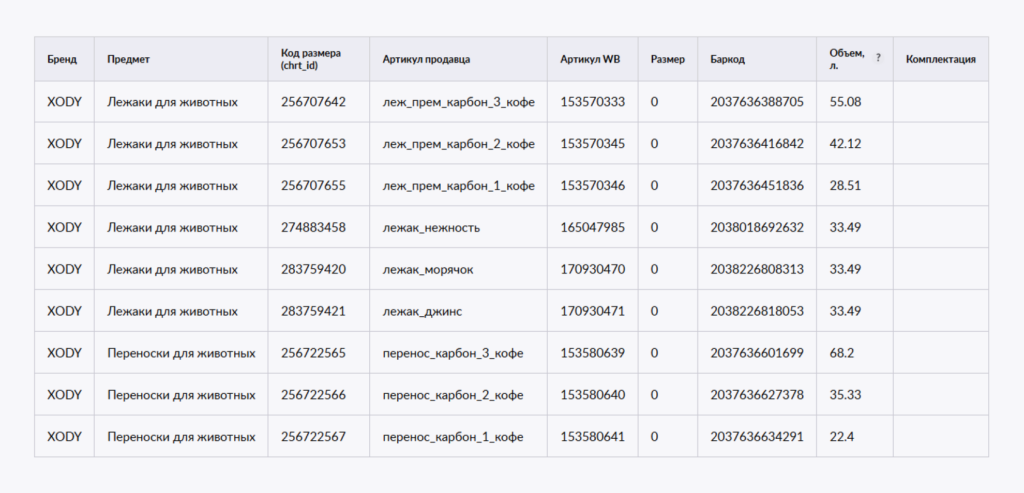Select the Баркод column header
Viewport: 1024px width, 493px height.
pyautogui.click(x=728, y=60)
